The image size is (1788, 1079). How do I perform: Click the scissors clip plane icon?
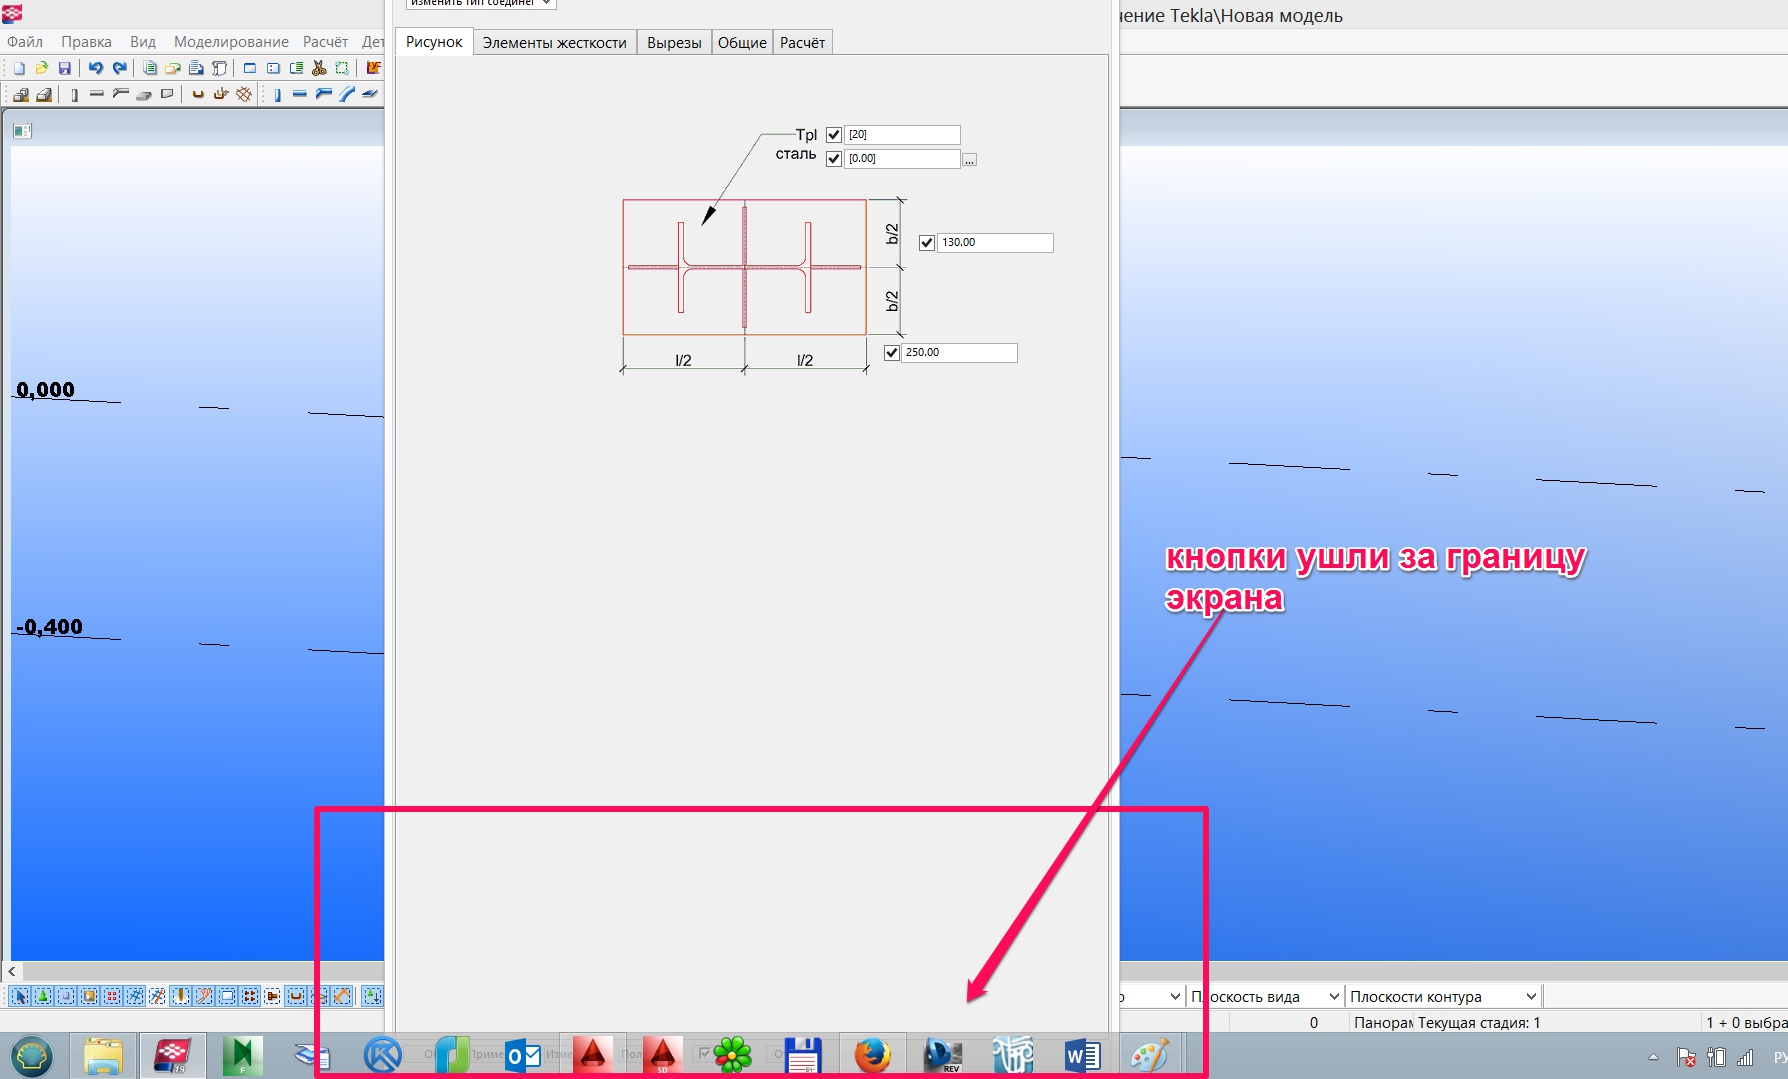coord(319,68)
